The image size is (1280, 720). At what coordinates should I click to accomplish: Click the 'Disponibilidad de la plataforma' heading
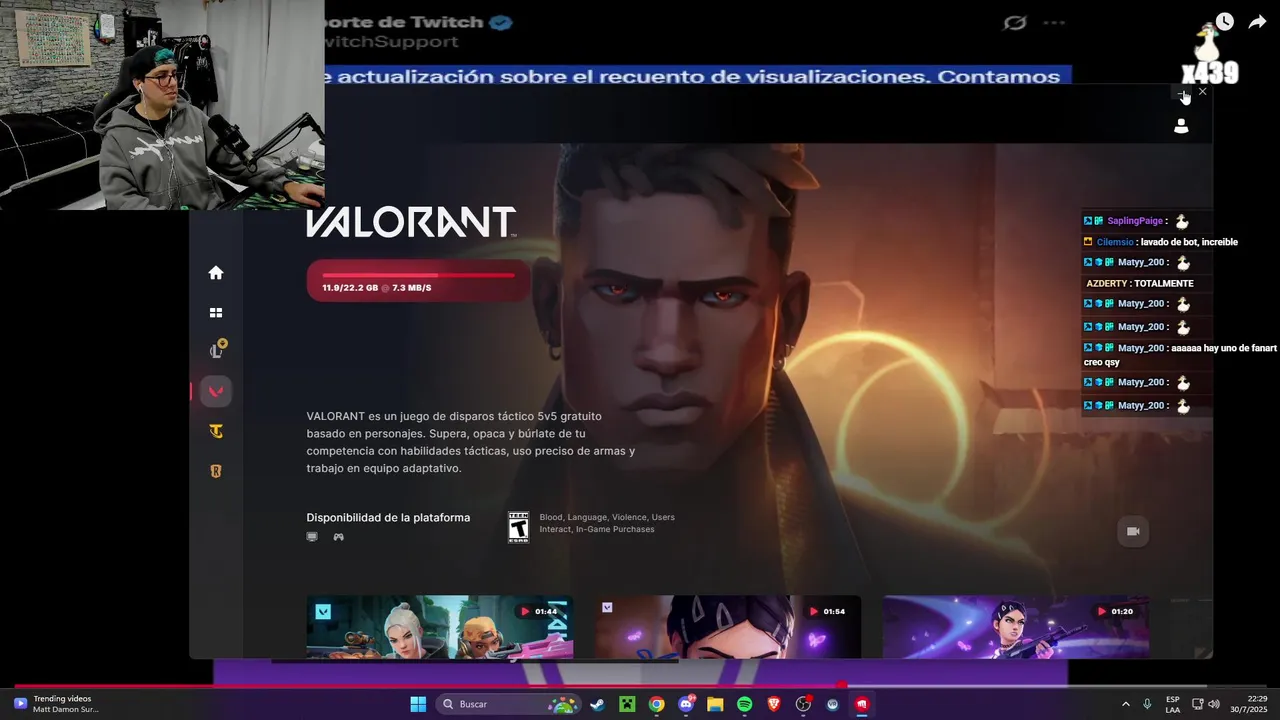coord(388,518)
